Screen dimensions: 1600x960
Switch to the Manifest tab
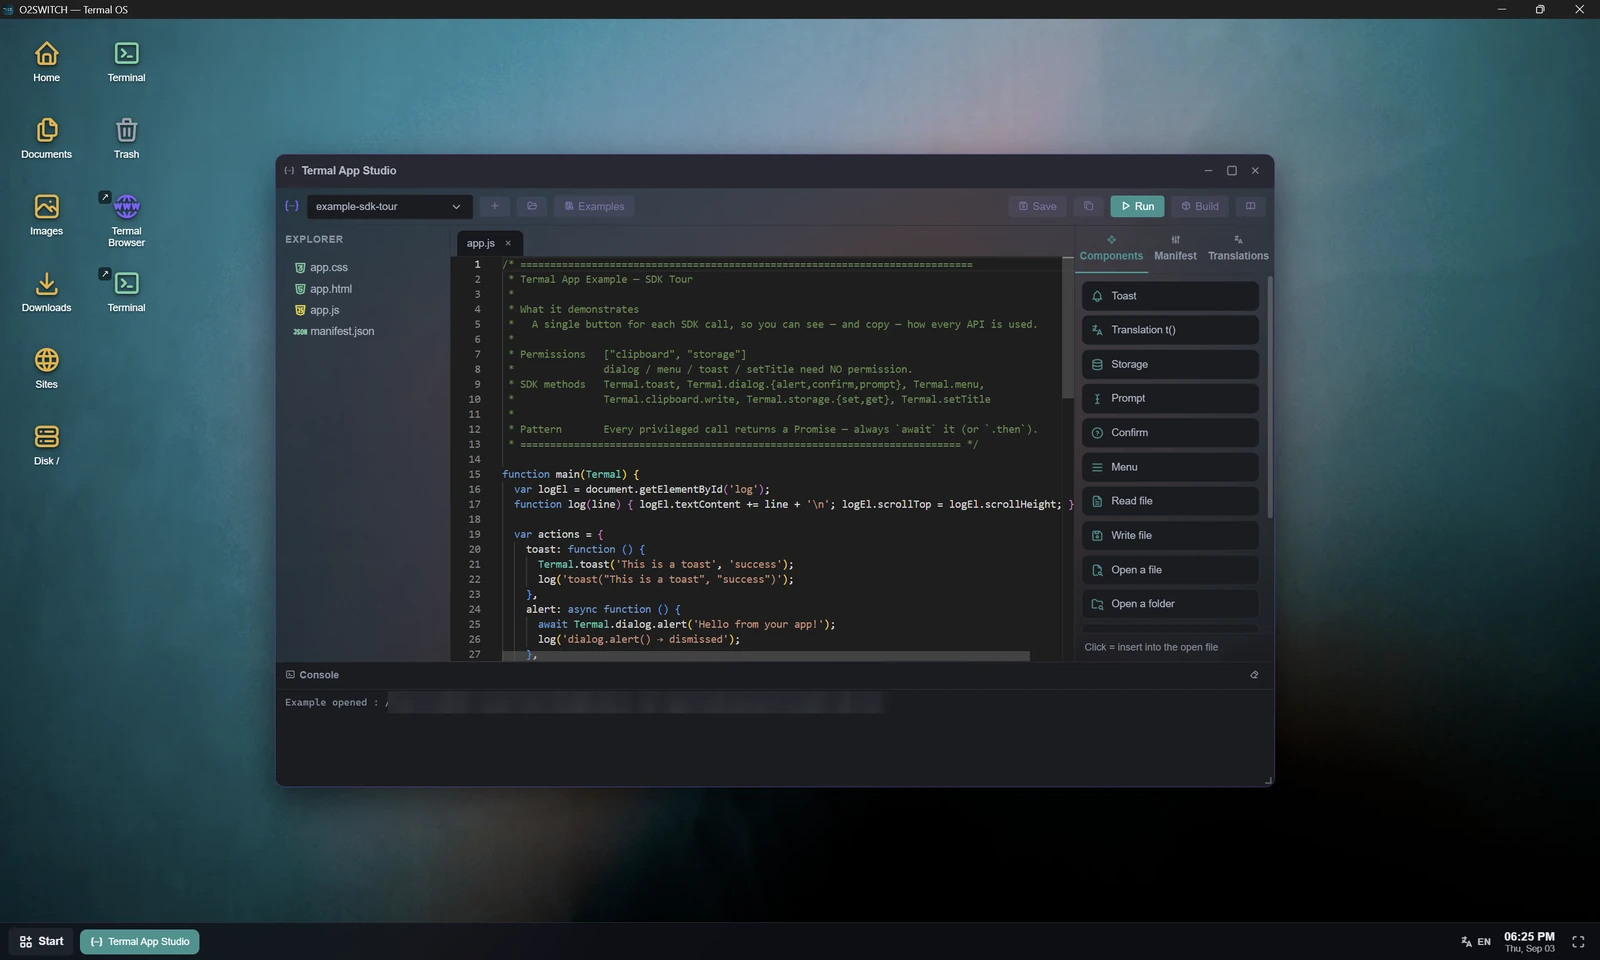(x=1175, y=249)
